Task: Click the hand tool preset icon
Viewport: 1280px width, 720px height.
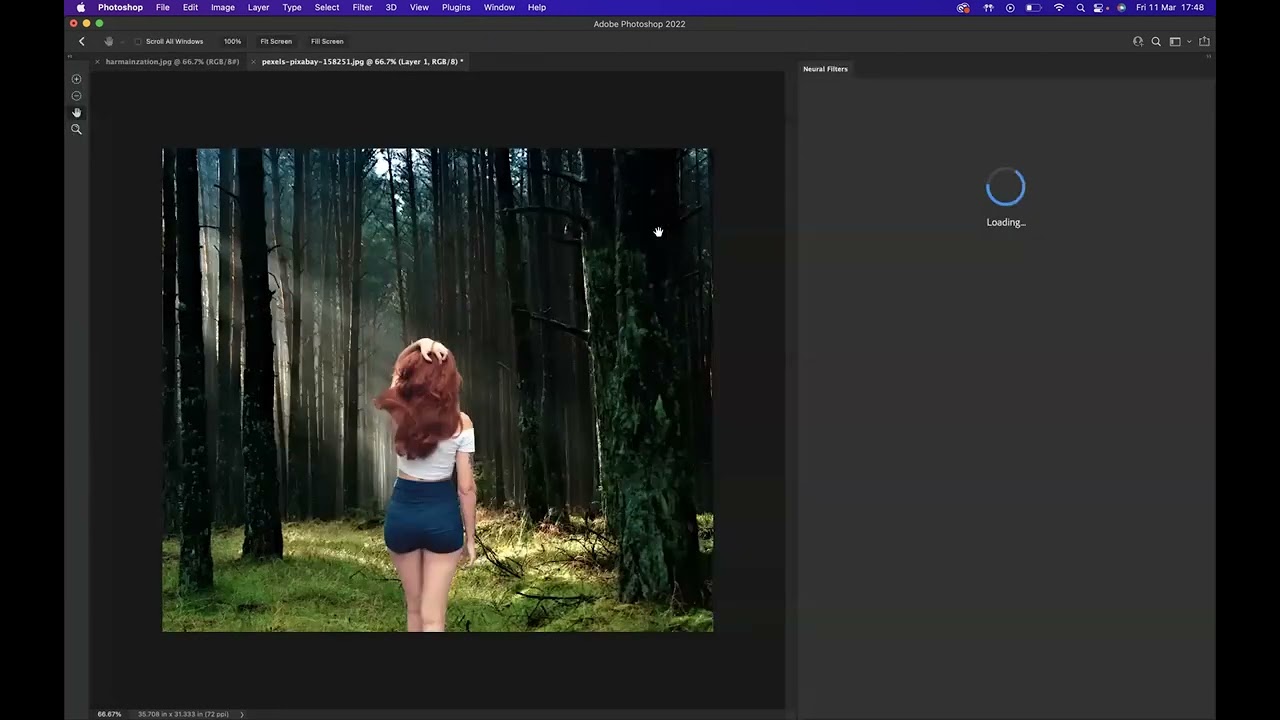Action: click(109, 41)
